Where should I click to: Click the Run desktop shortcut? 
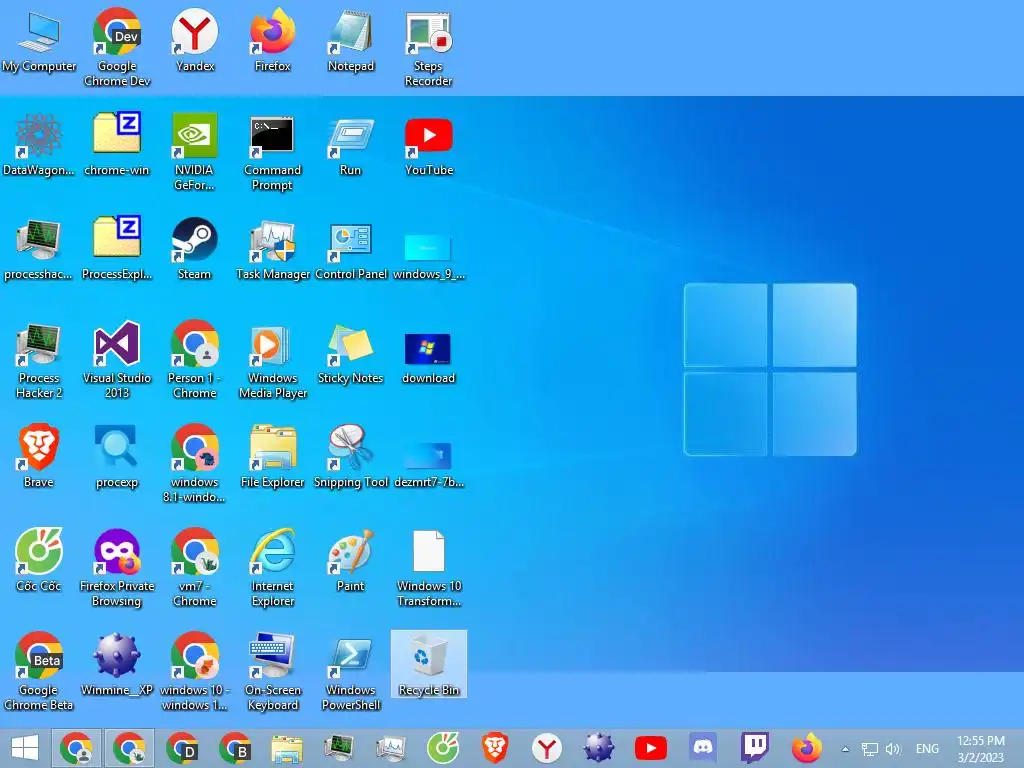pos(351,145)
